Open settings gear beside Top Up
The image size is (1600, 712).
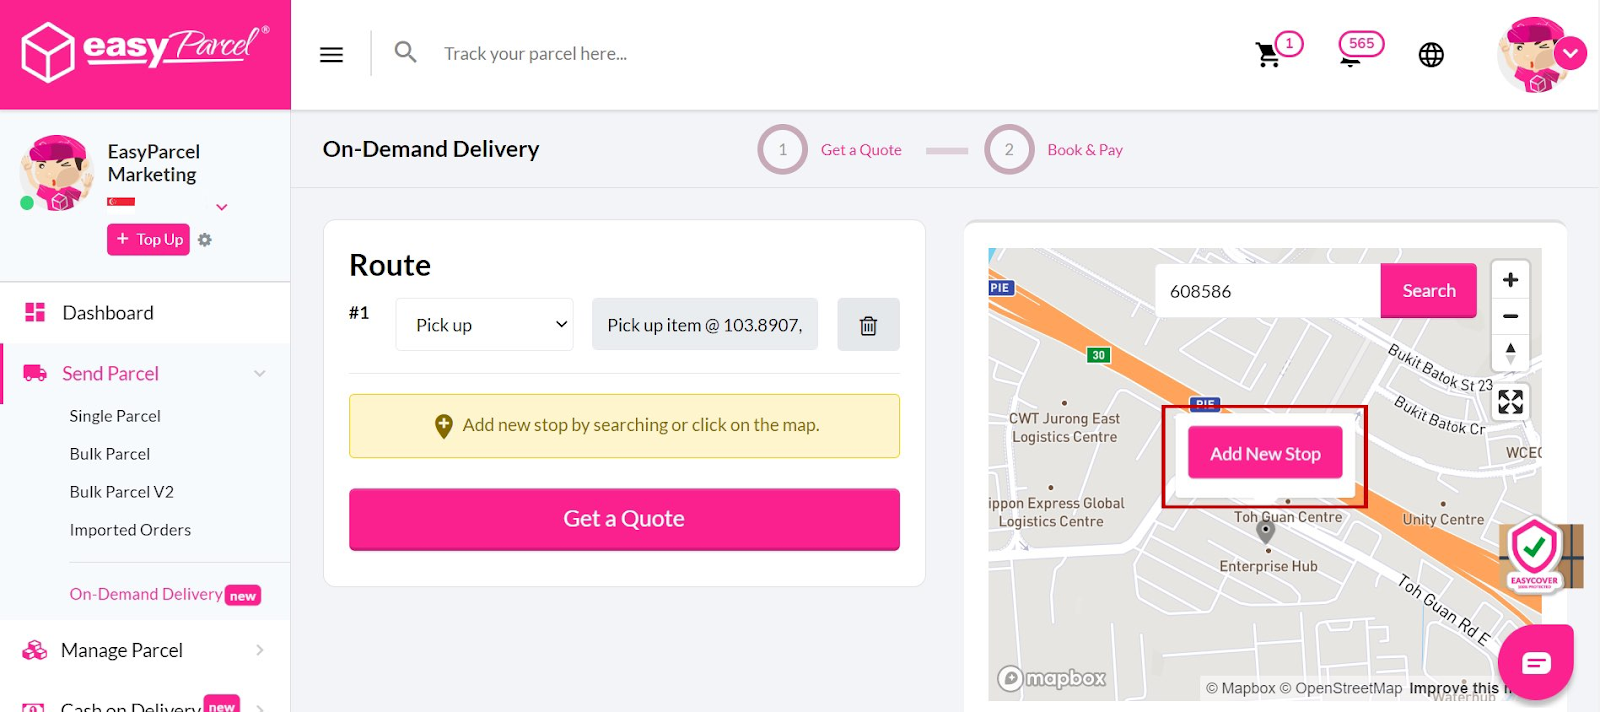(x=204, y=239)
